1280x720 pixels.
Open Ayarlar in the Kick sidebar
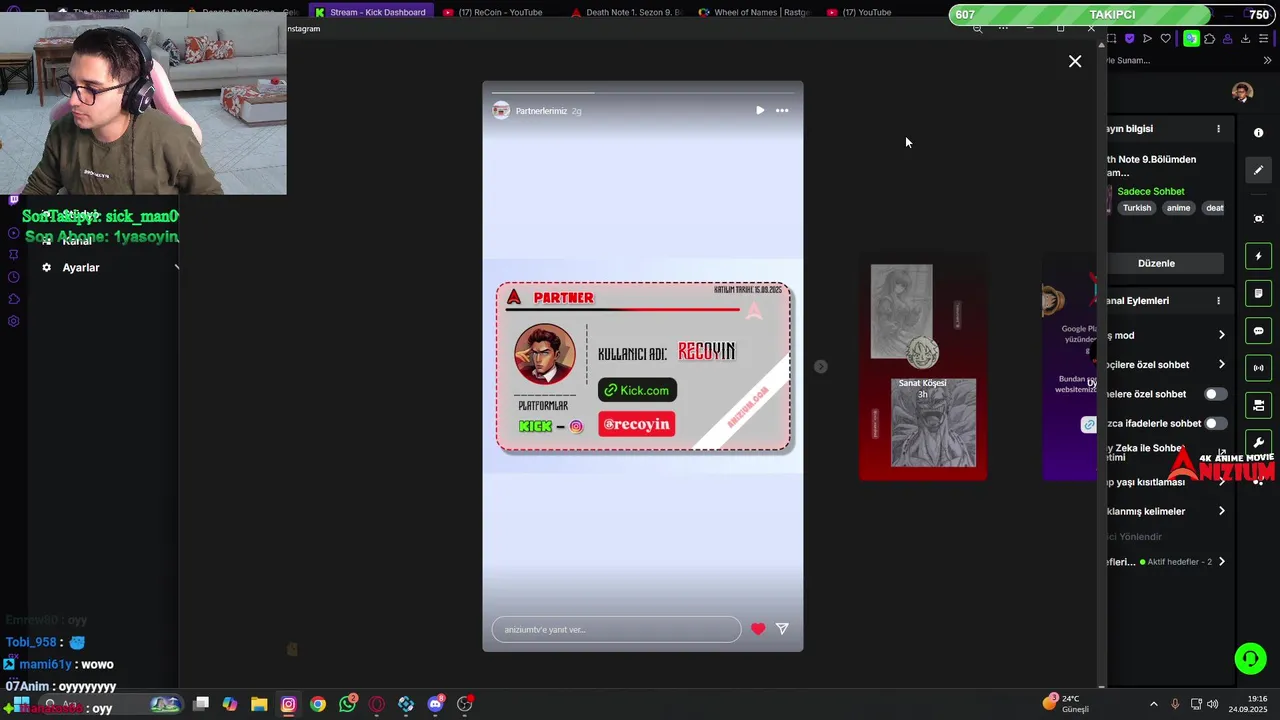80,268
